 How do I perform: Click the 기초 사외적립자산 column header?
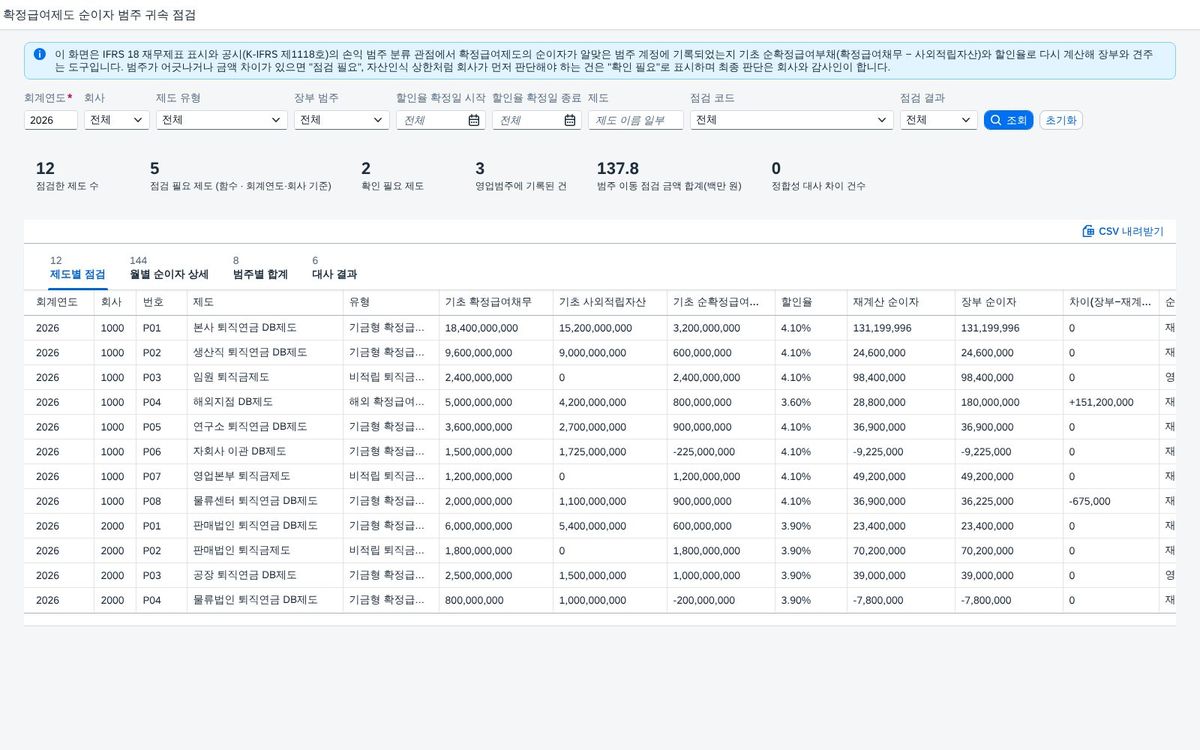[x=609, y=302]
